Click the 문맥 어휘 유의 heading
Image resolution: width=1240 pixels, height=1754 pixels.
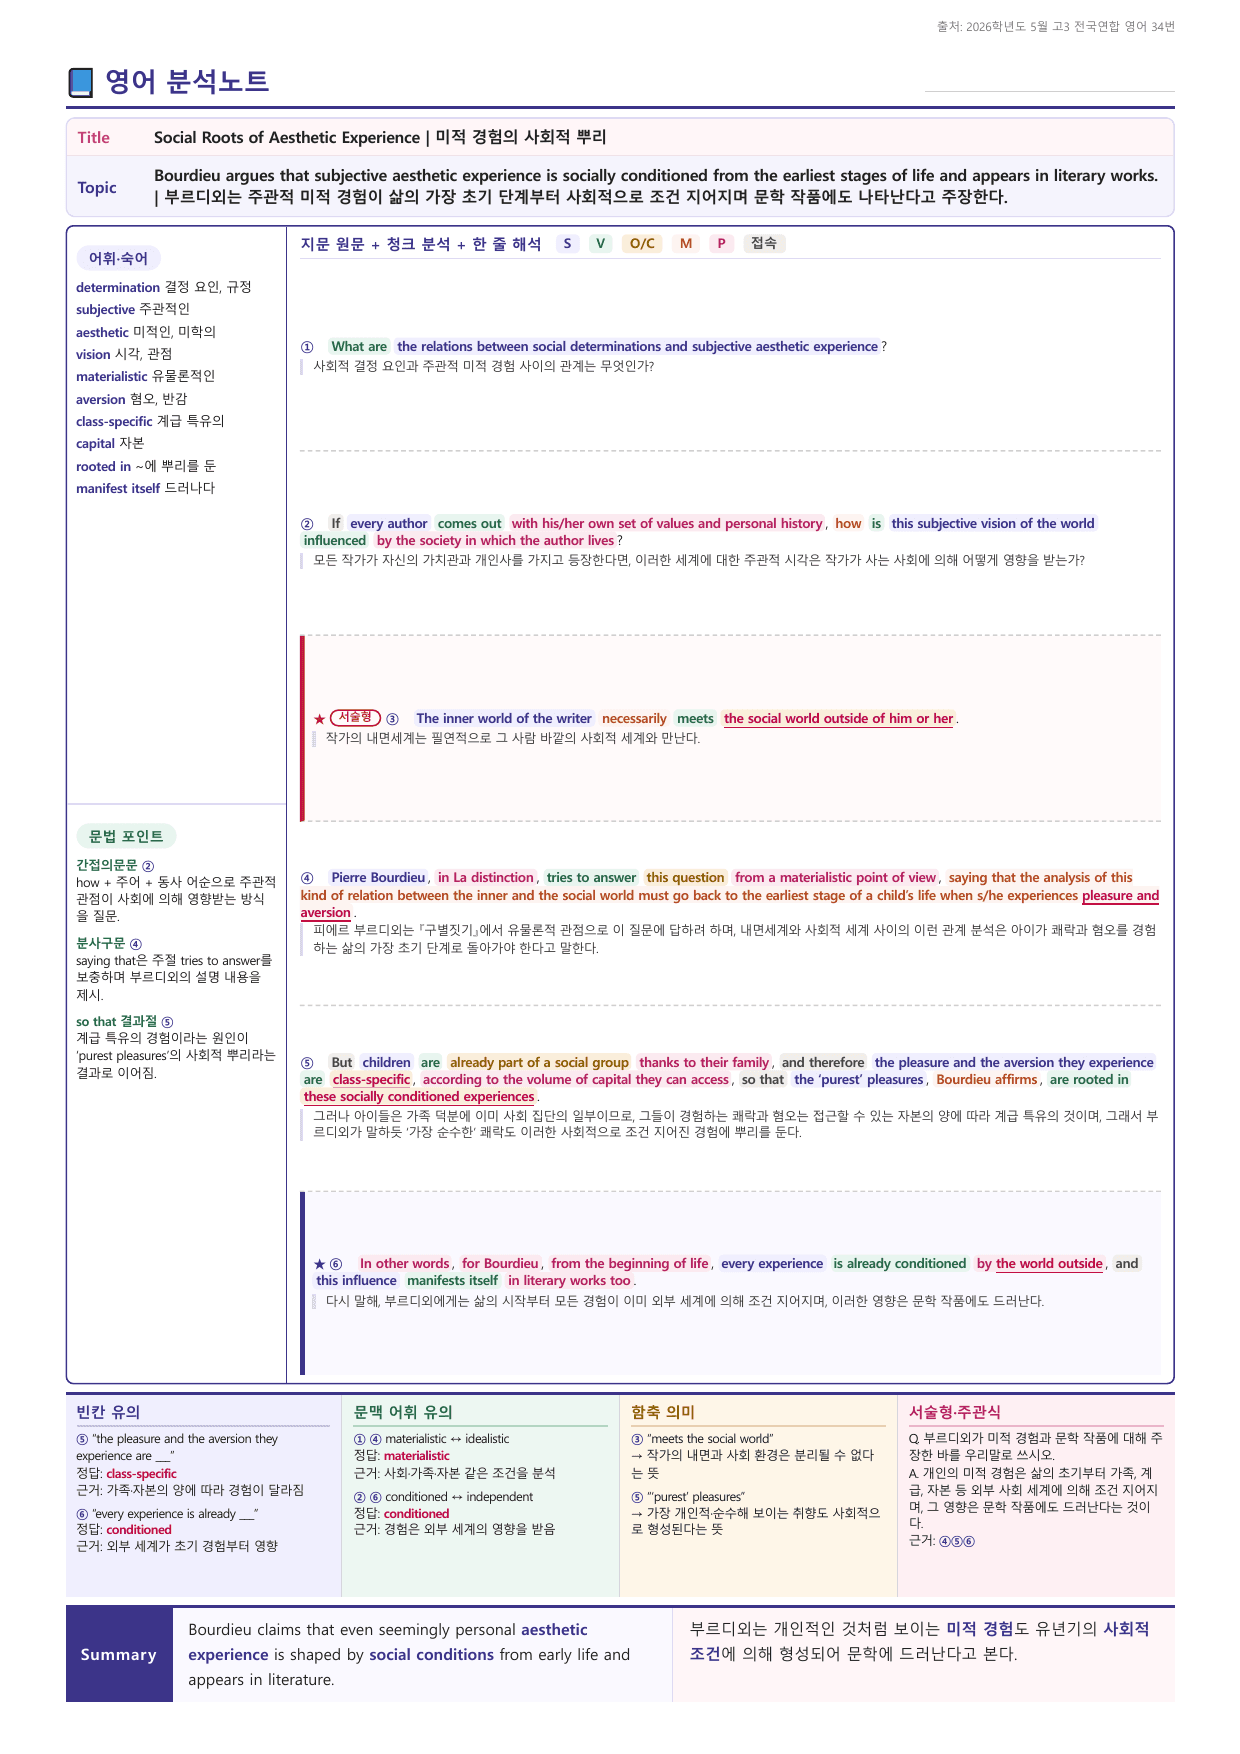click(x=403, y=1412)
